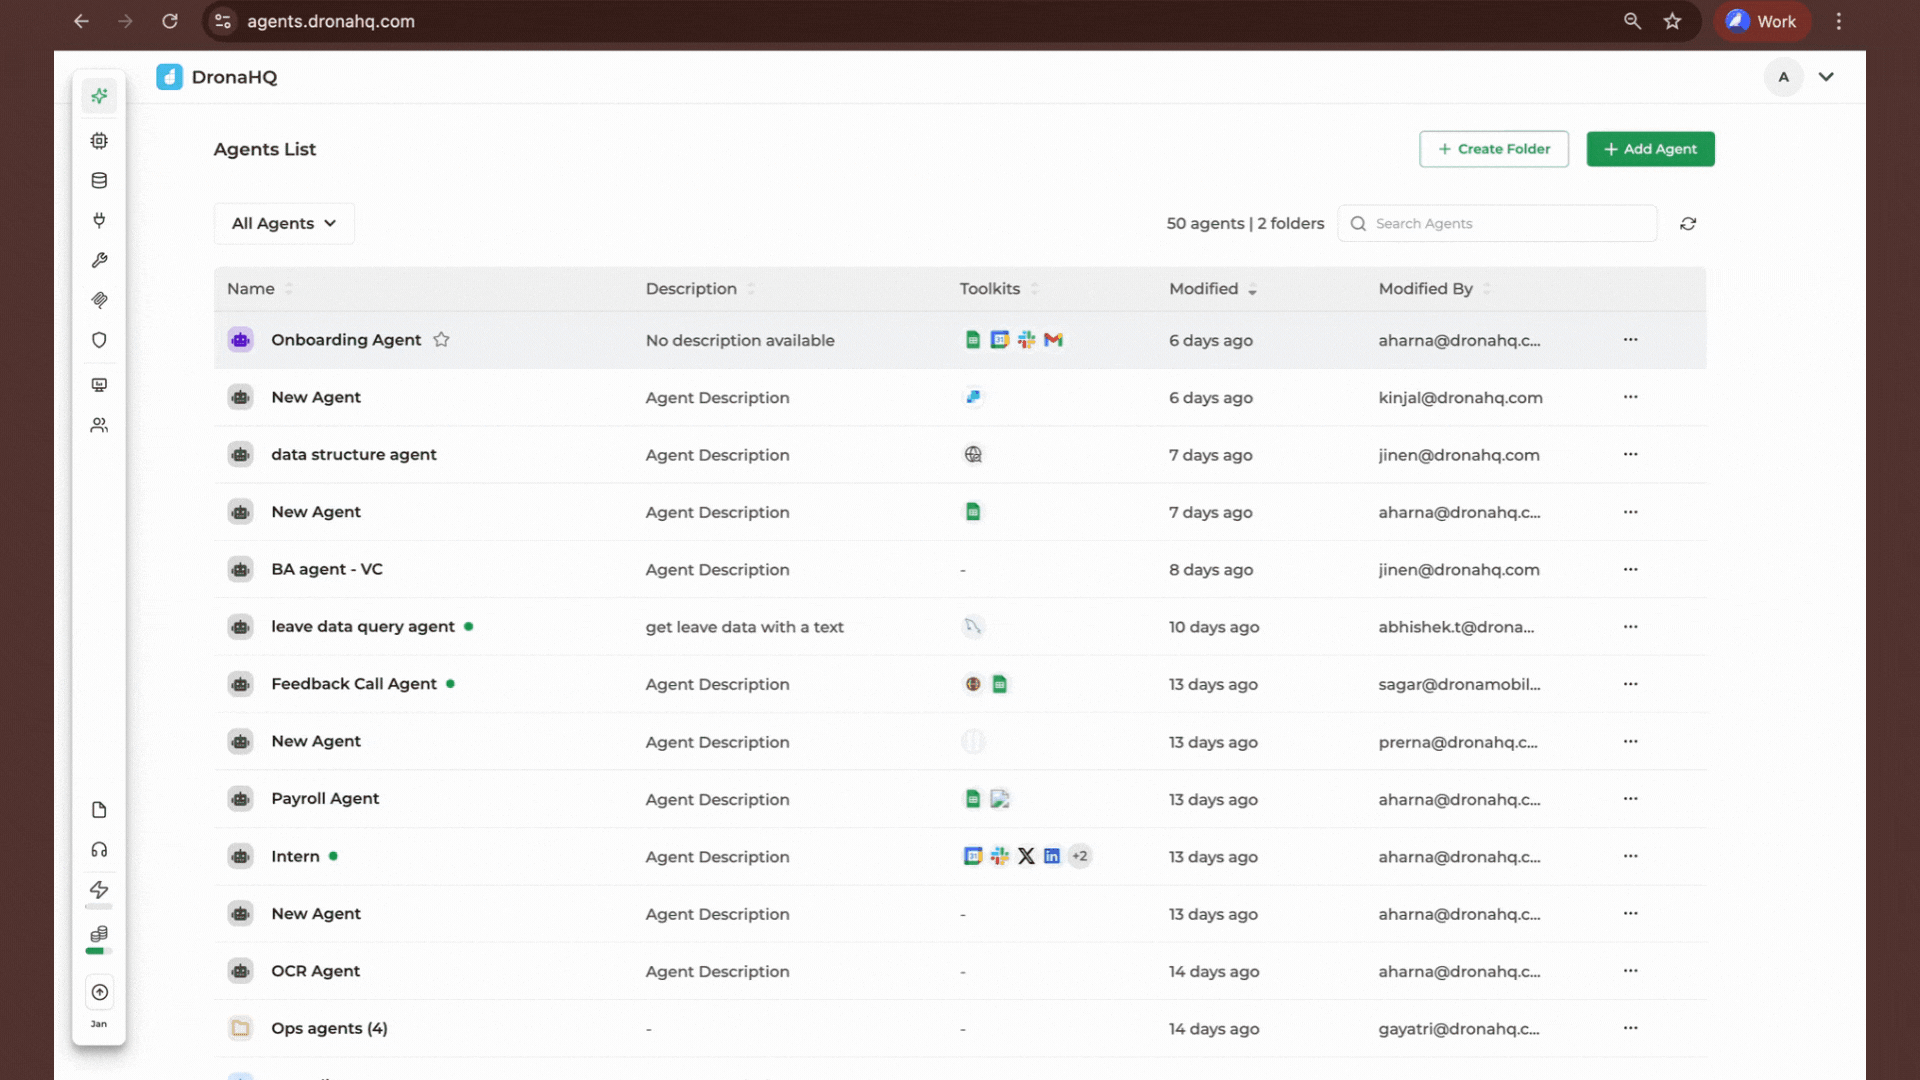Open the three-dot menu for Payroll Agent
Viewport: 1920px width, 1080px height.
[x=1631, y=798]
